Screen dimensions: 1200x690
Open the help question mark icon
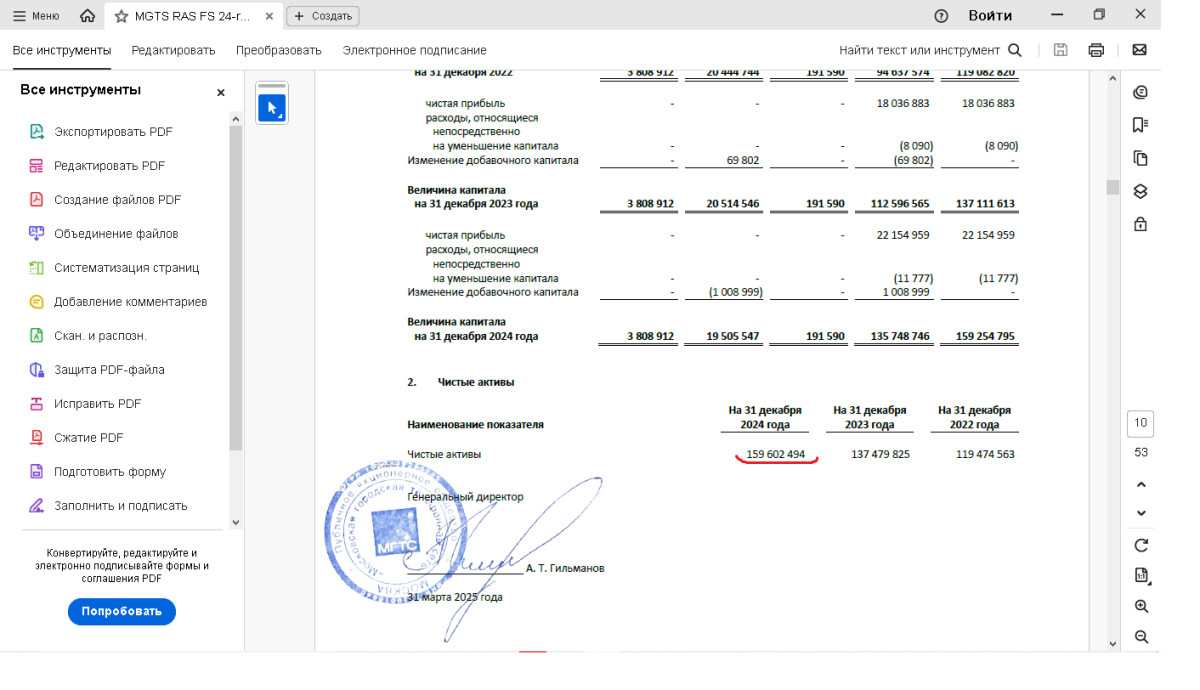click(941, 16)
